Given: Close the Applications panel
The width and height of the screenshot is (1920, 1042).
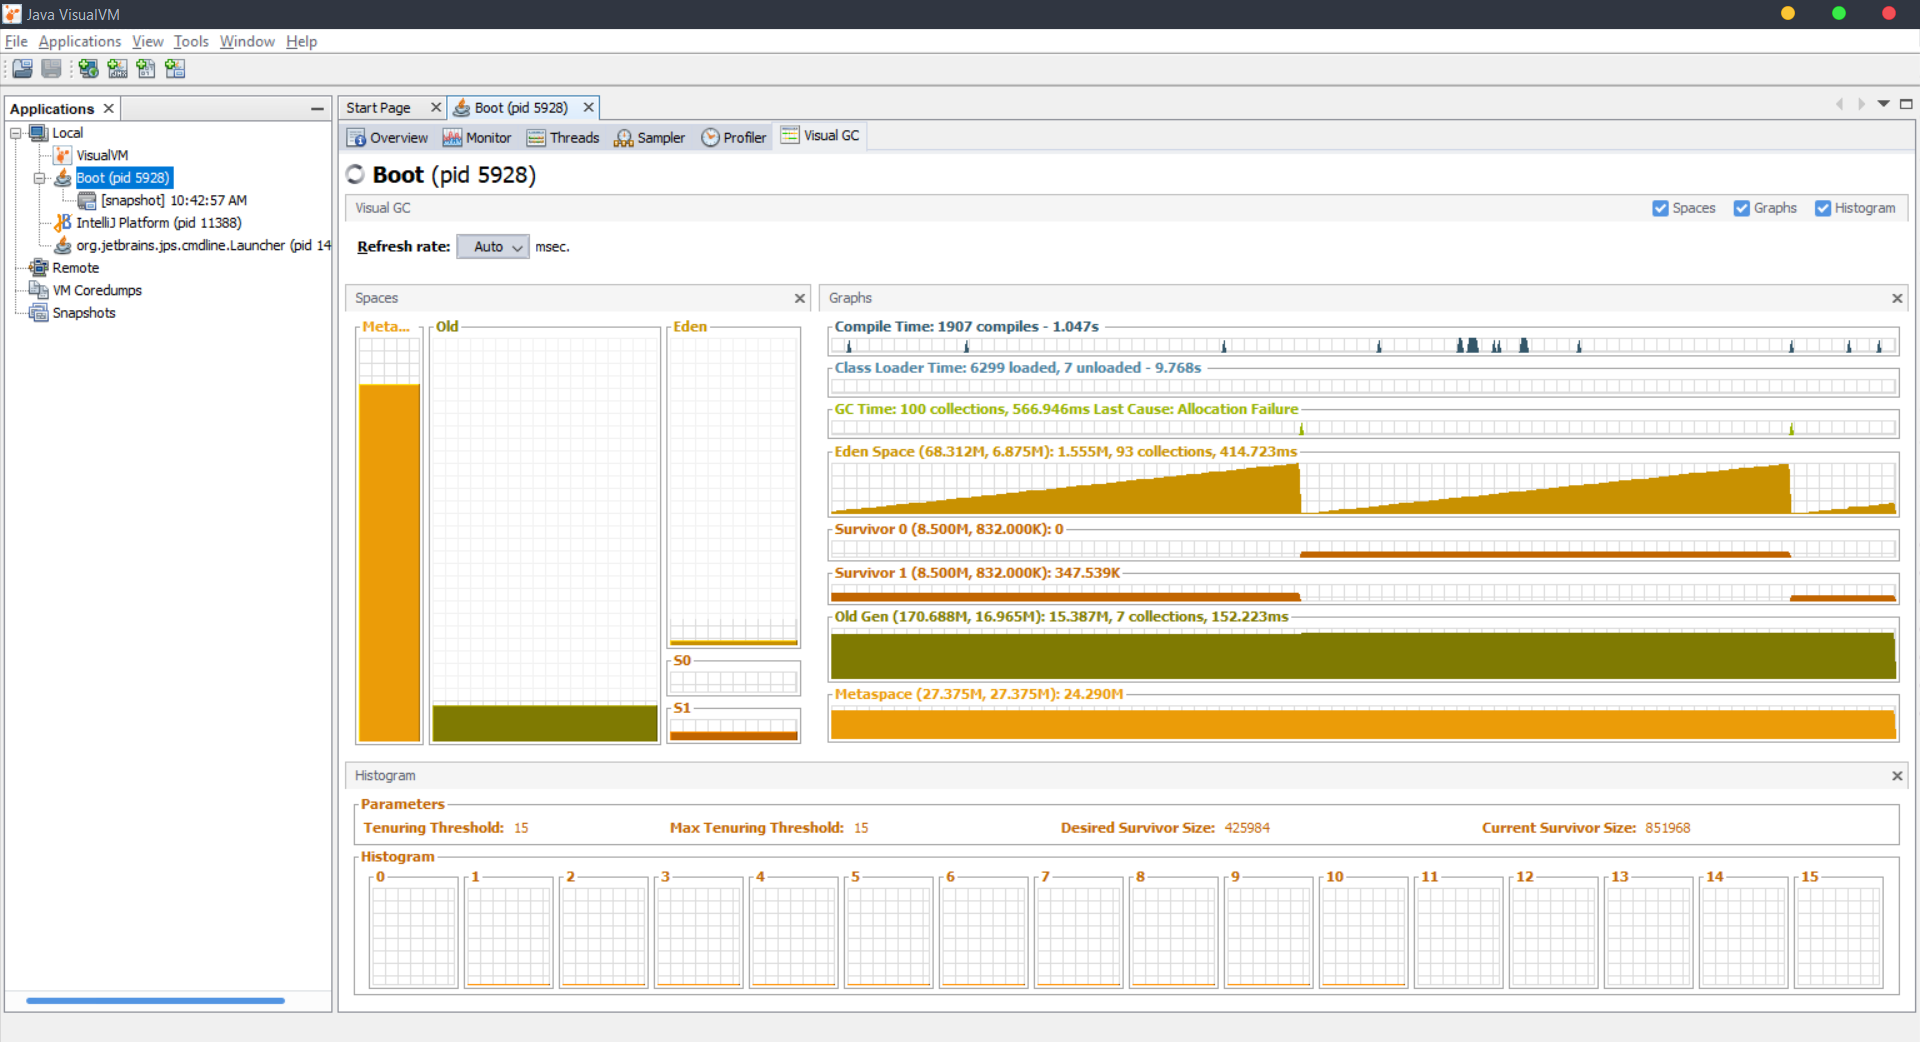Looking at the screenshot, I should click(x=109, y=108).
